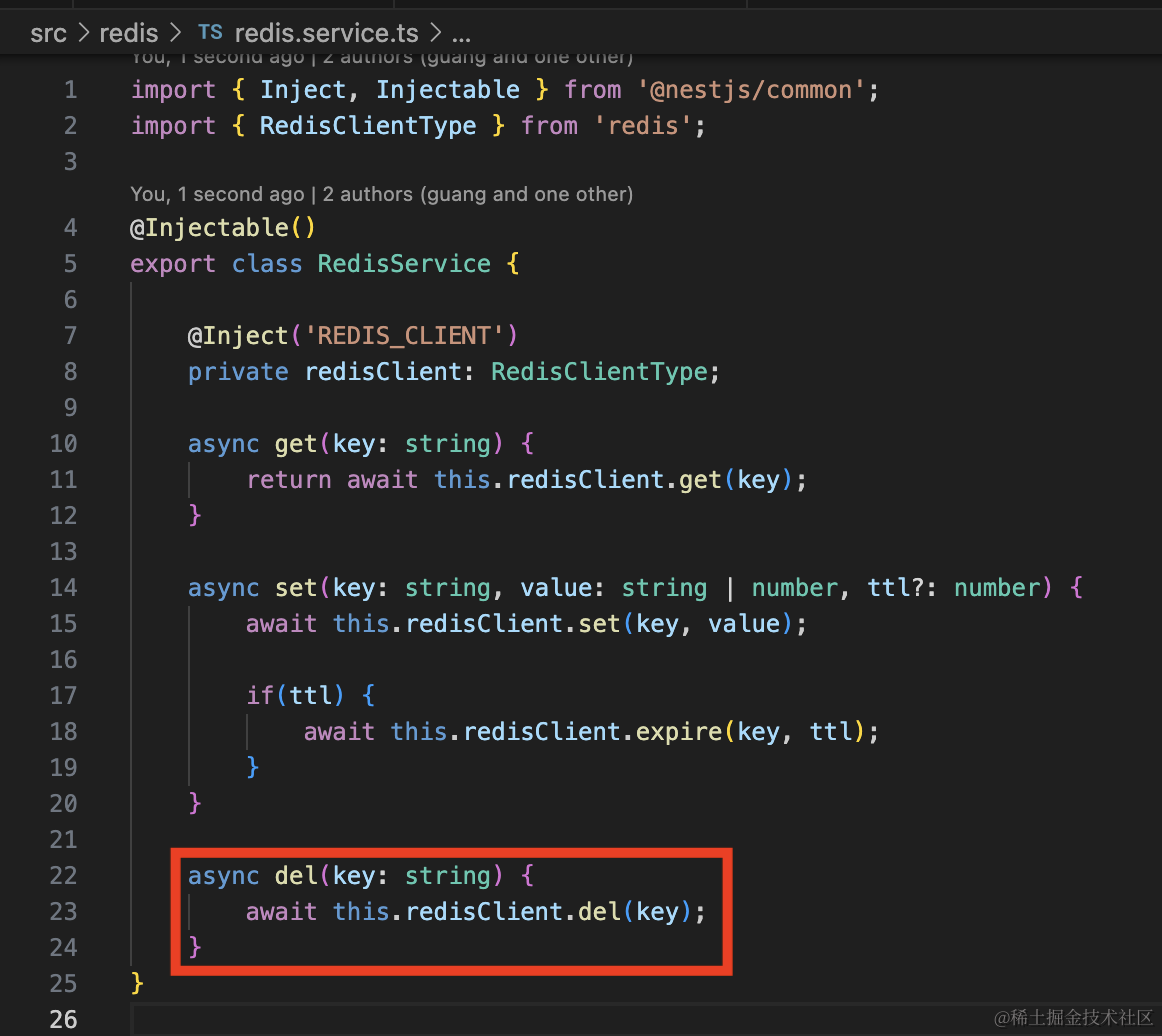Click RedisClientType in the import statement

coord(367,126)
